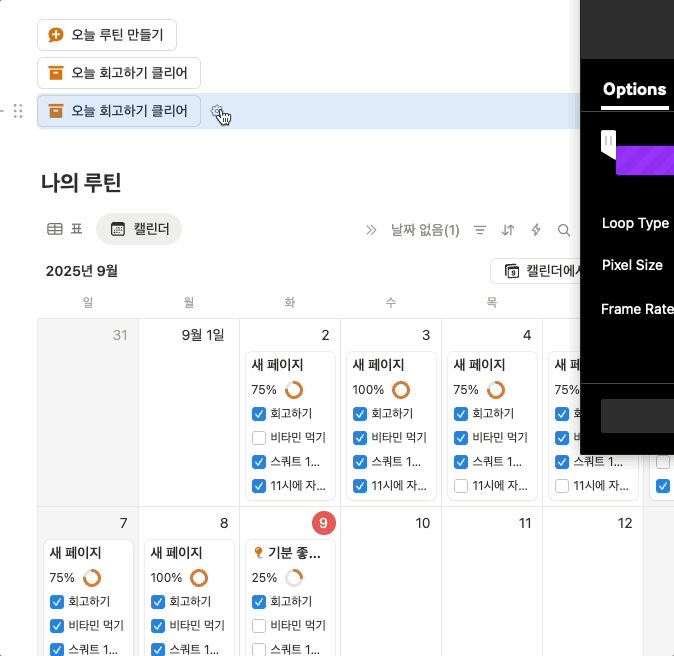
Task: Click the '캘린더에서' open in calendar button
Action: pyautogui.click(x=536, y=271)
